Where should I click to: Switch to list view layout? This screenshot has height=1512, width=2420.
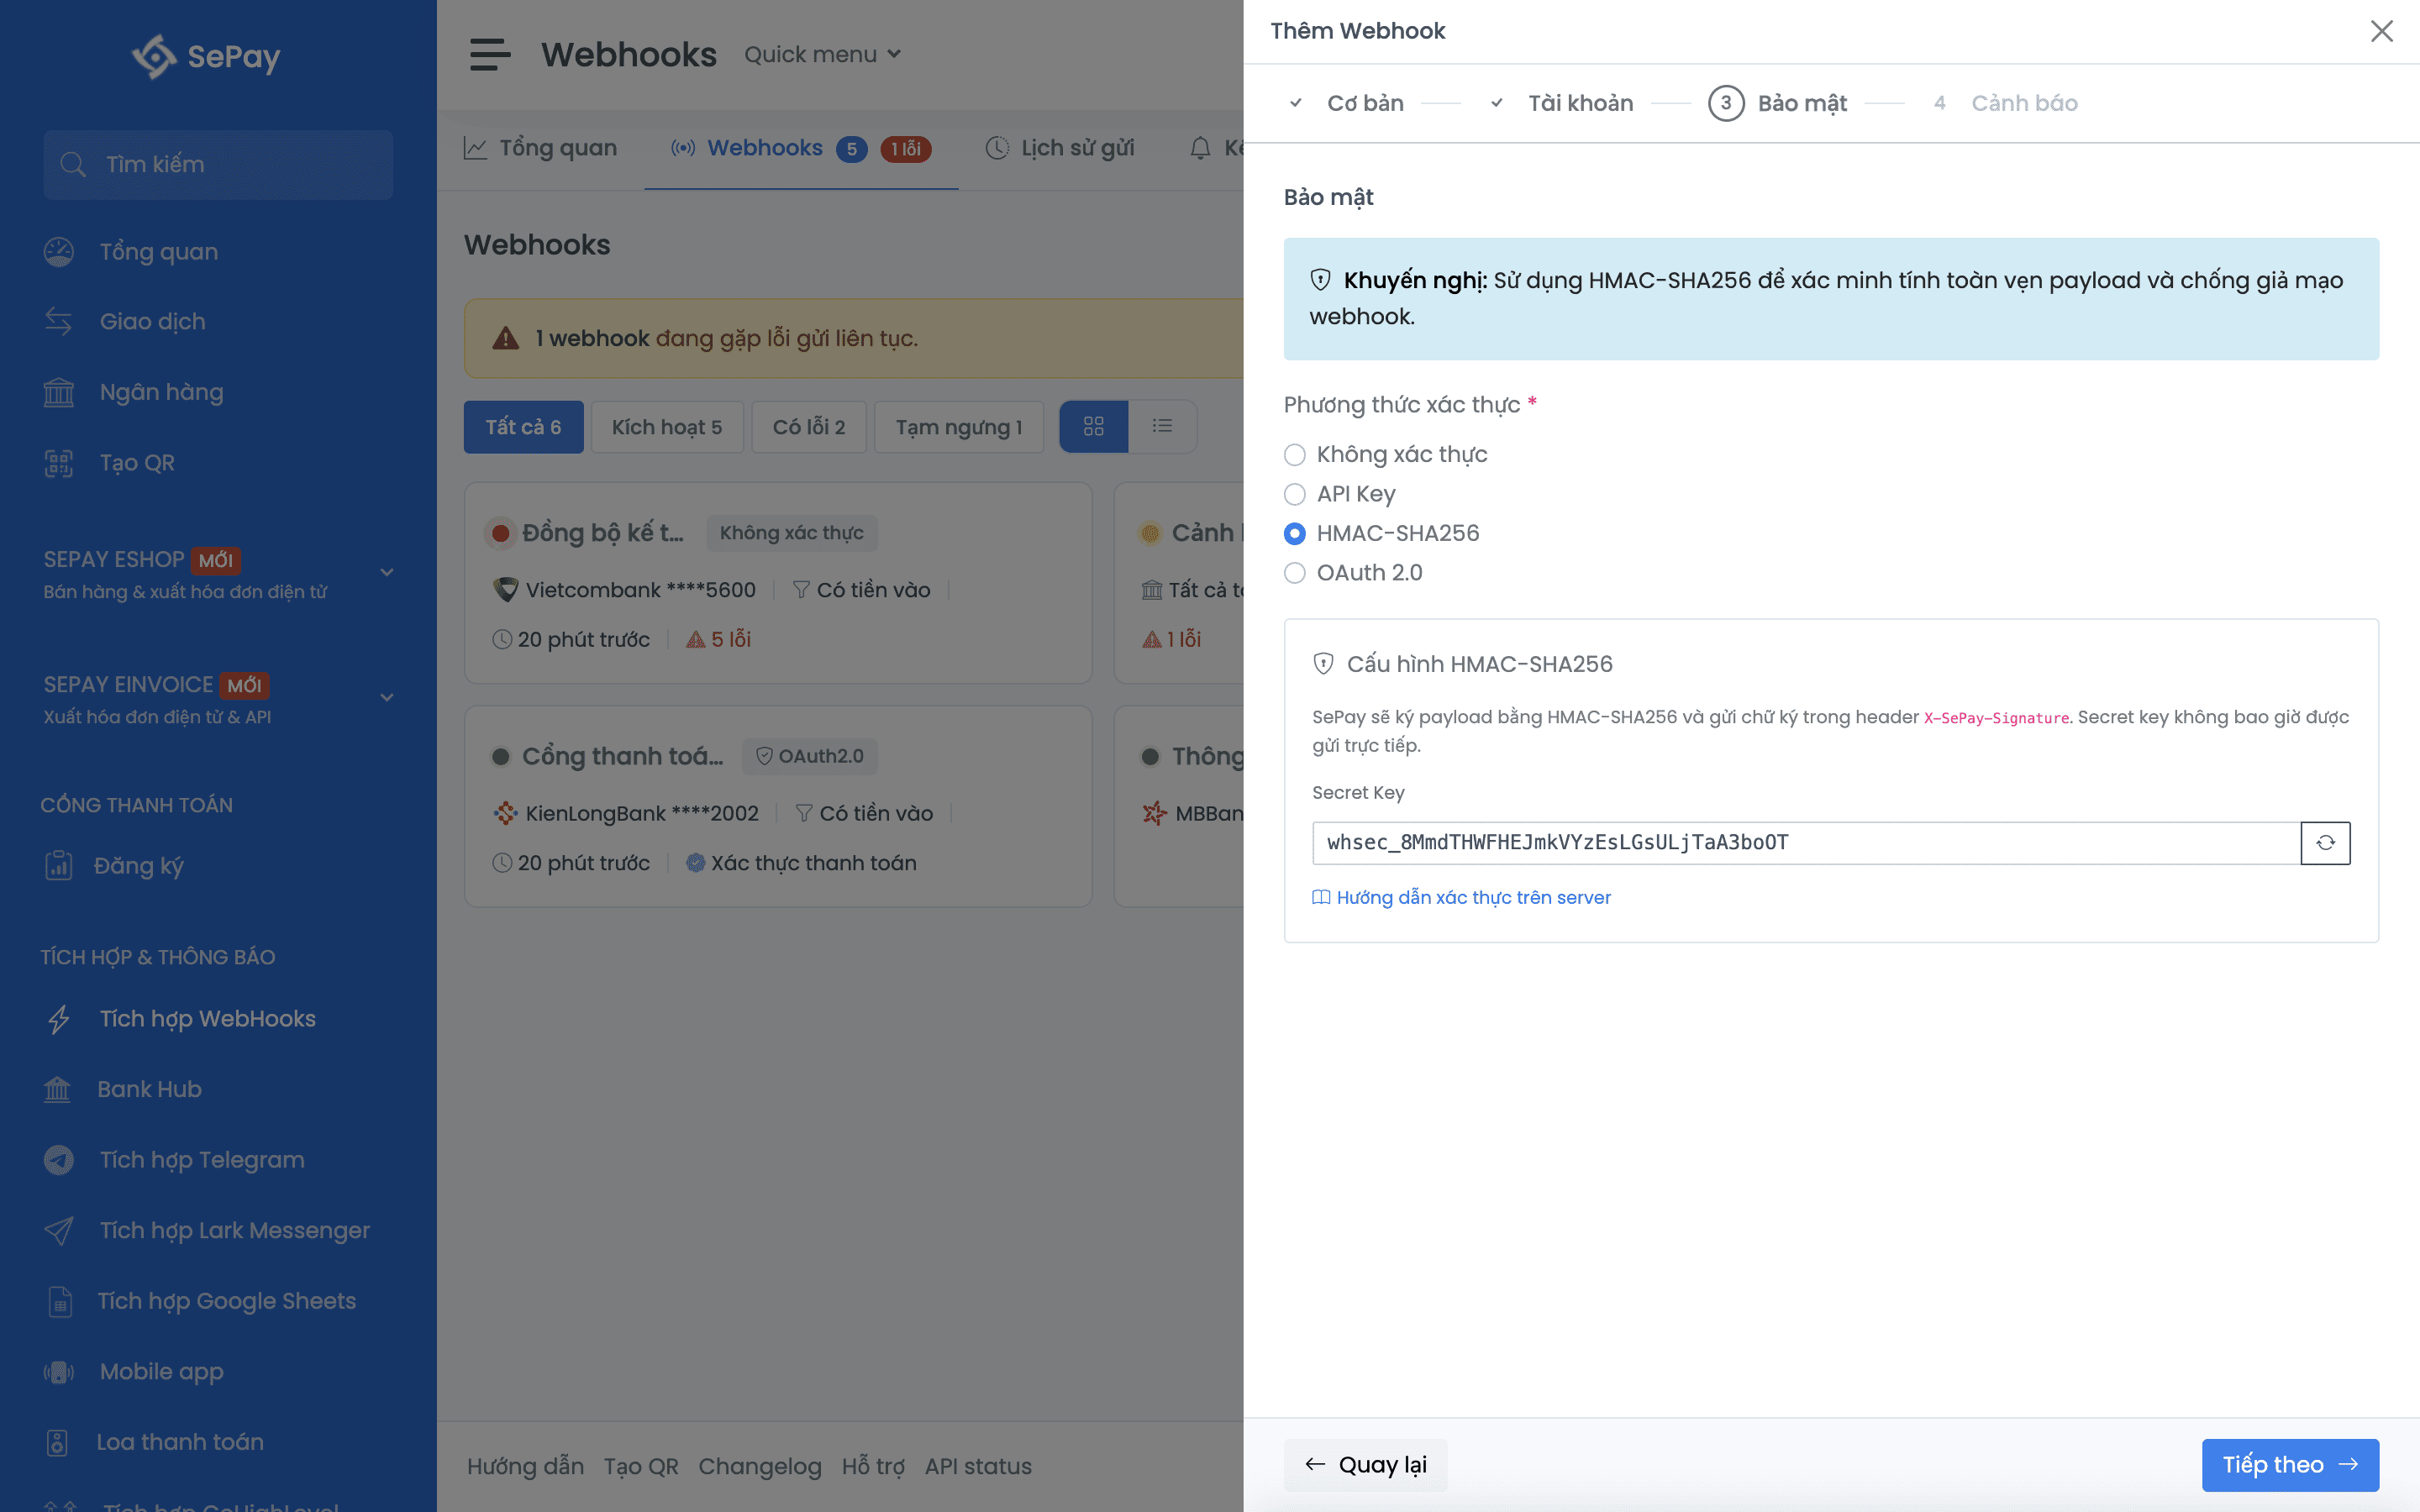tap(1162, 427)
